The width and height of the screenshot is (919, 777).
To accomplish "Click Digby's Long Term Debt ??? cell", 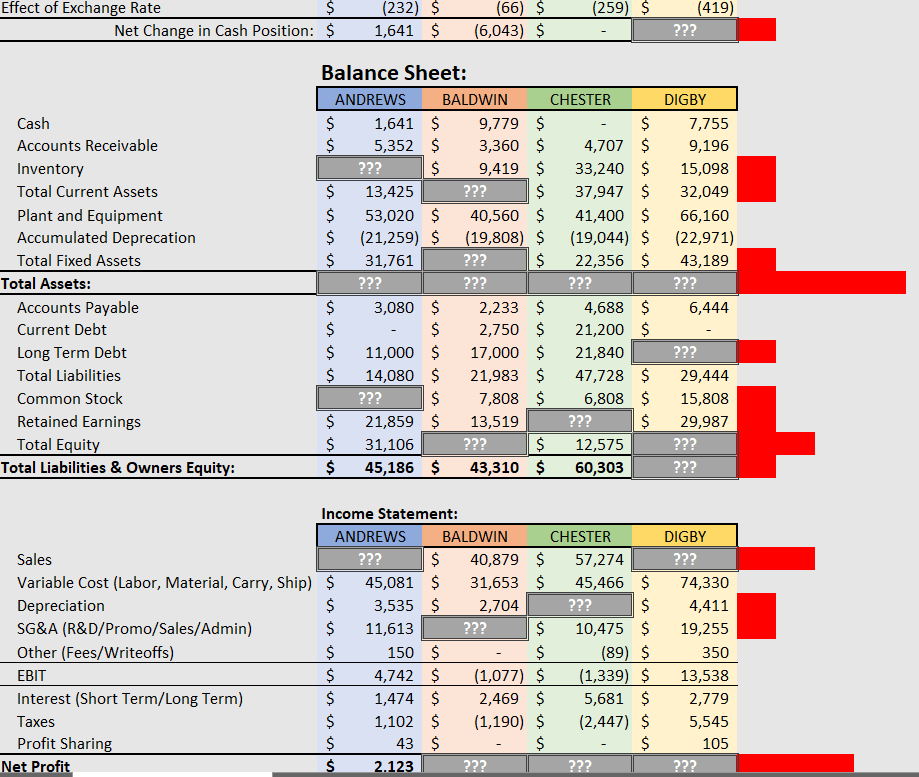I will 684,351.
